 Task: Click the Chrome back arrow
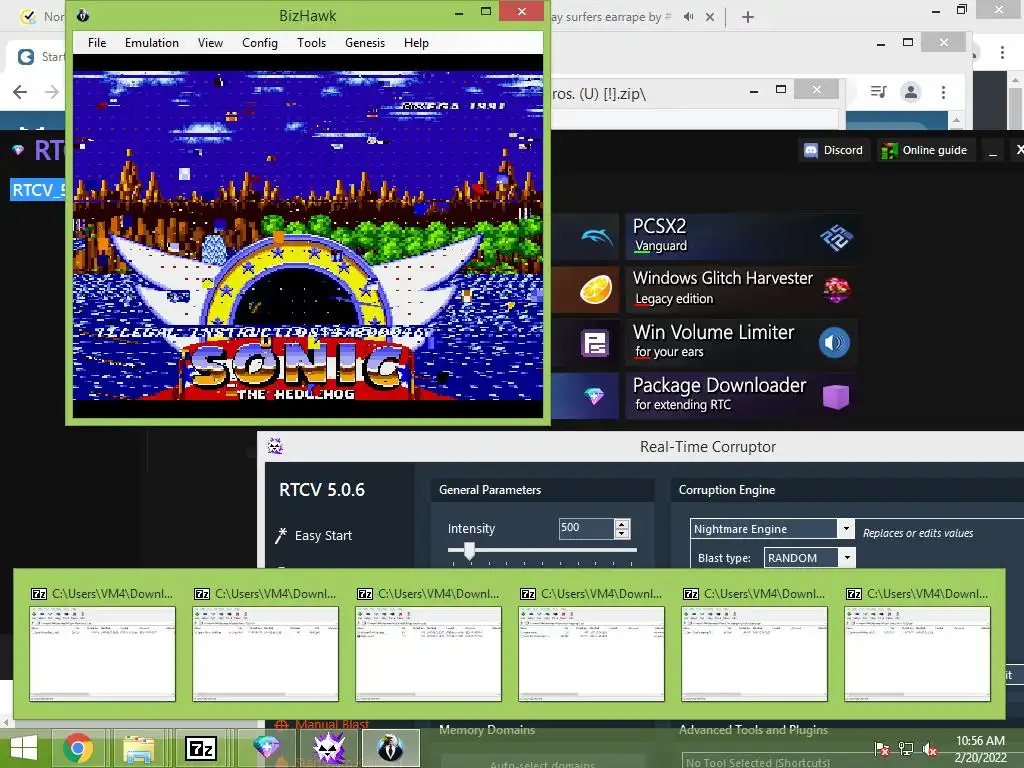click(x=20, y=92)
